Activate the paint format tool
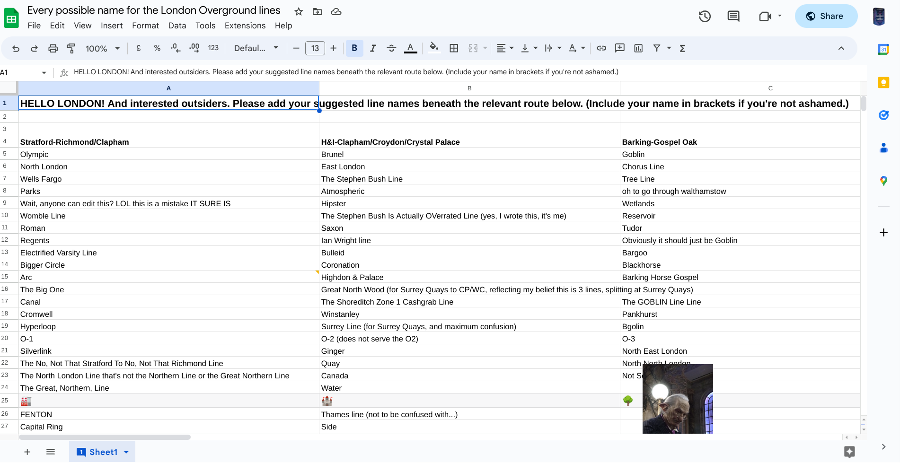The height and width of the screenshot is (463, 900). [71, 49]
